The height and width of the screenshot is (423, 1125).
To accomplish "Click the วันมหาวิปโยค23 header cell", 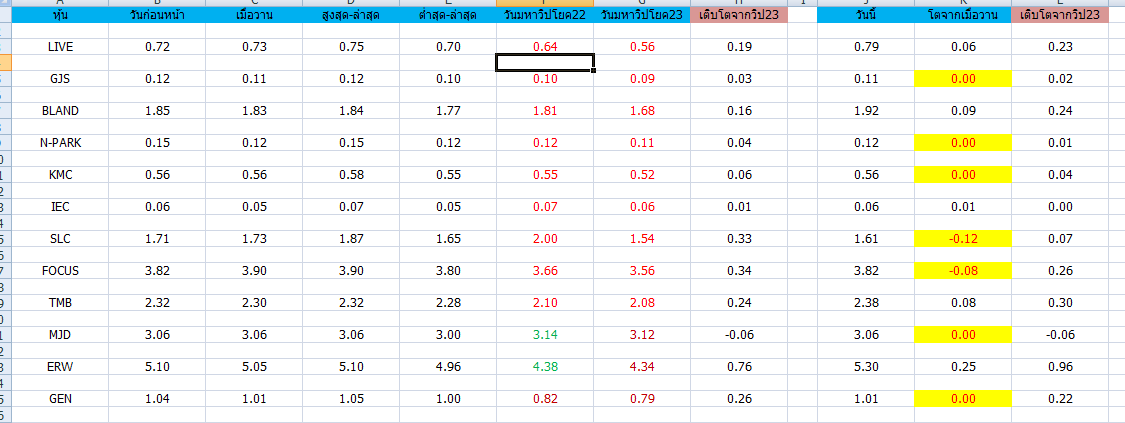I will (642, 14).
